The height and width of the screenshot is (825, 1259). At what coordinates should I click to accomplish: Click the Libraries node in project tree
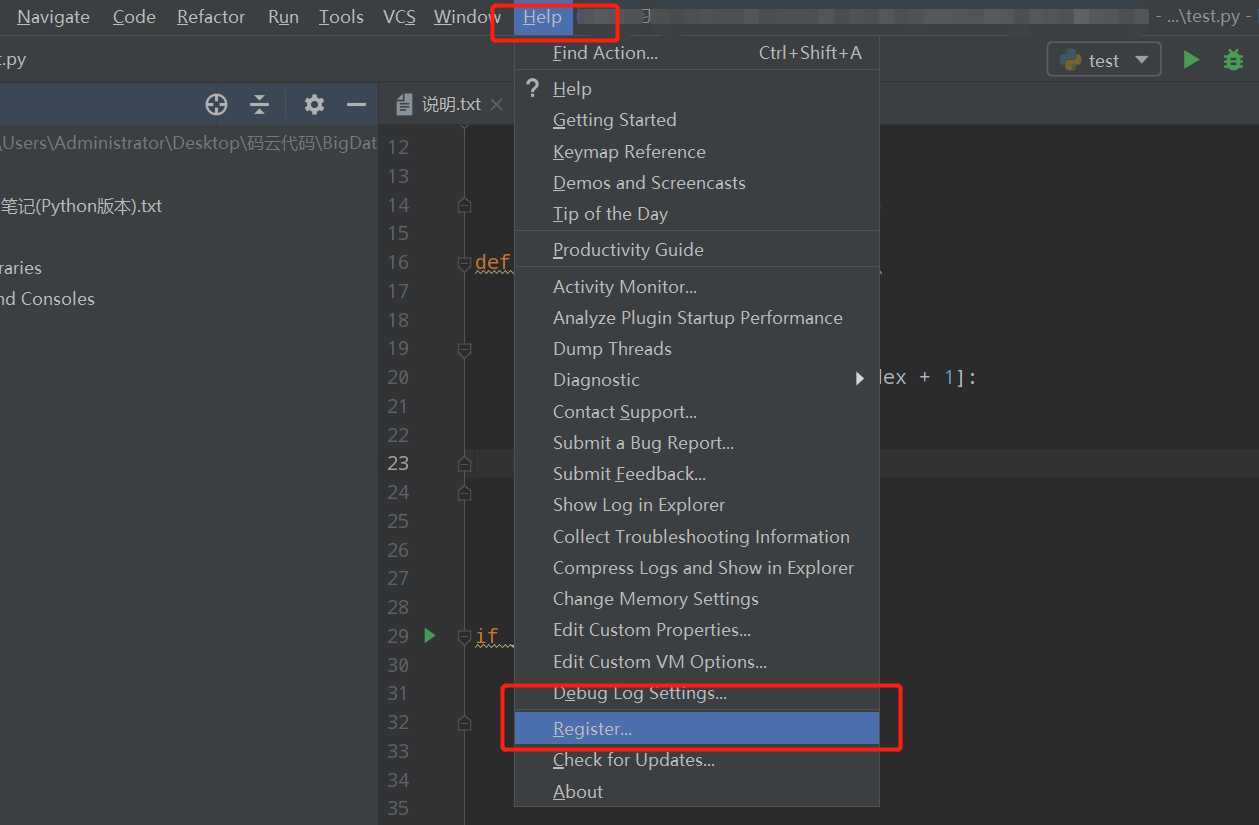21,268
